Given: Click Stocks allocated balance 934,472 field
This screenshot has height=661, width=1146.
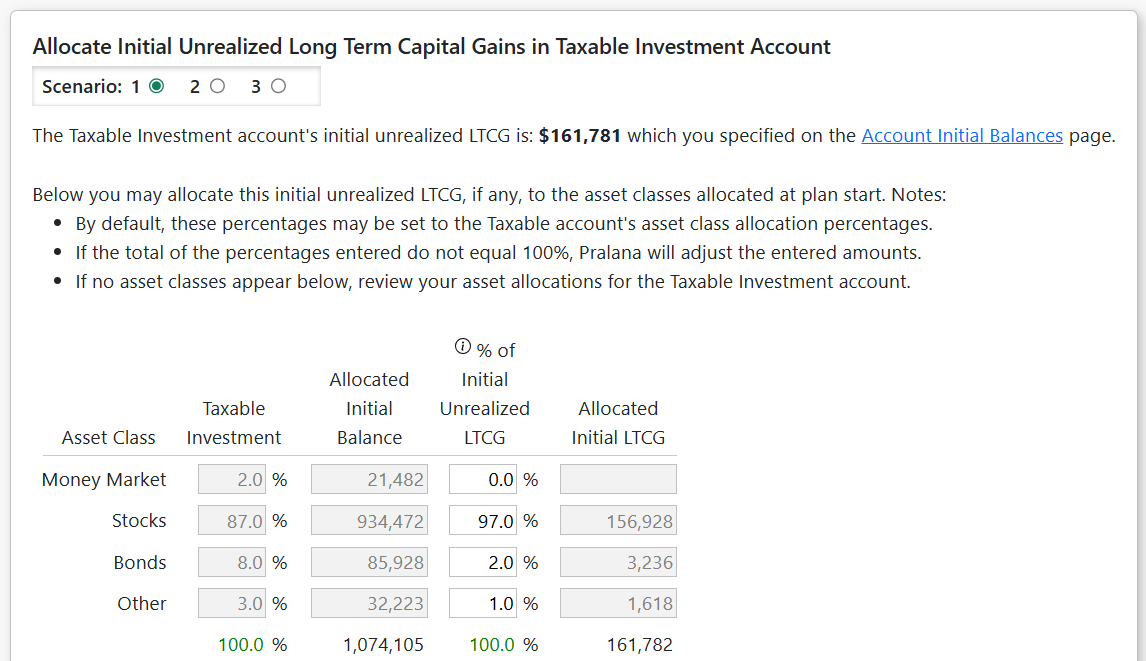Looking at the screenshot, I should click(x=369, y=521).
